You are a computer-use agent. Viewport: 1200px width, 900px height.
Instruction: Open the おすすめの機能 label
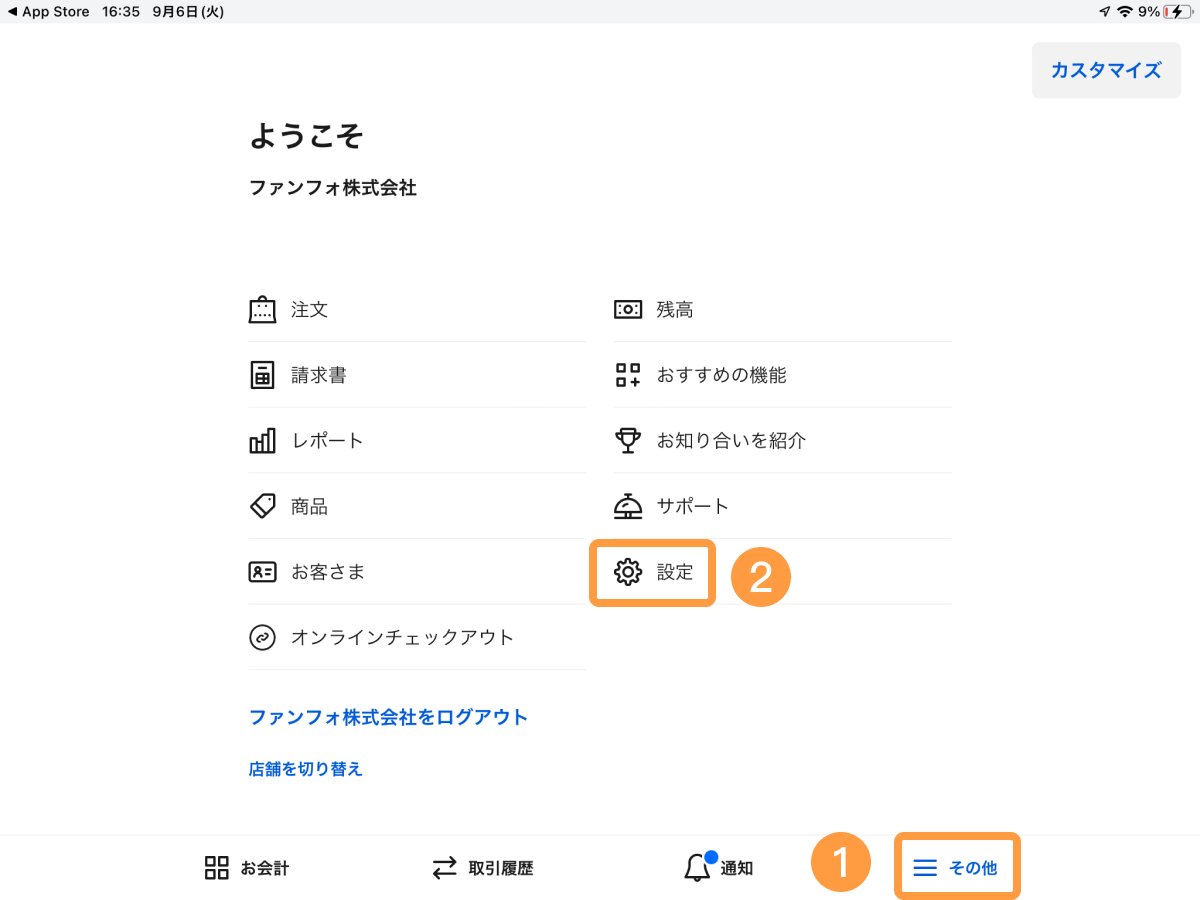click(722, 375)
